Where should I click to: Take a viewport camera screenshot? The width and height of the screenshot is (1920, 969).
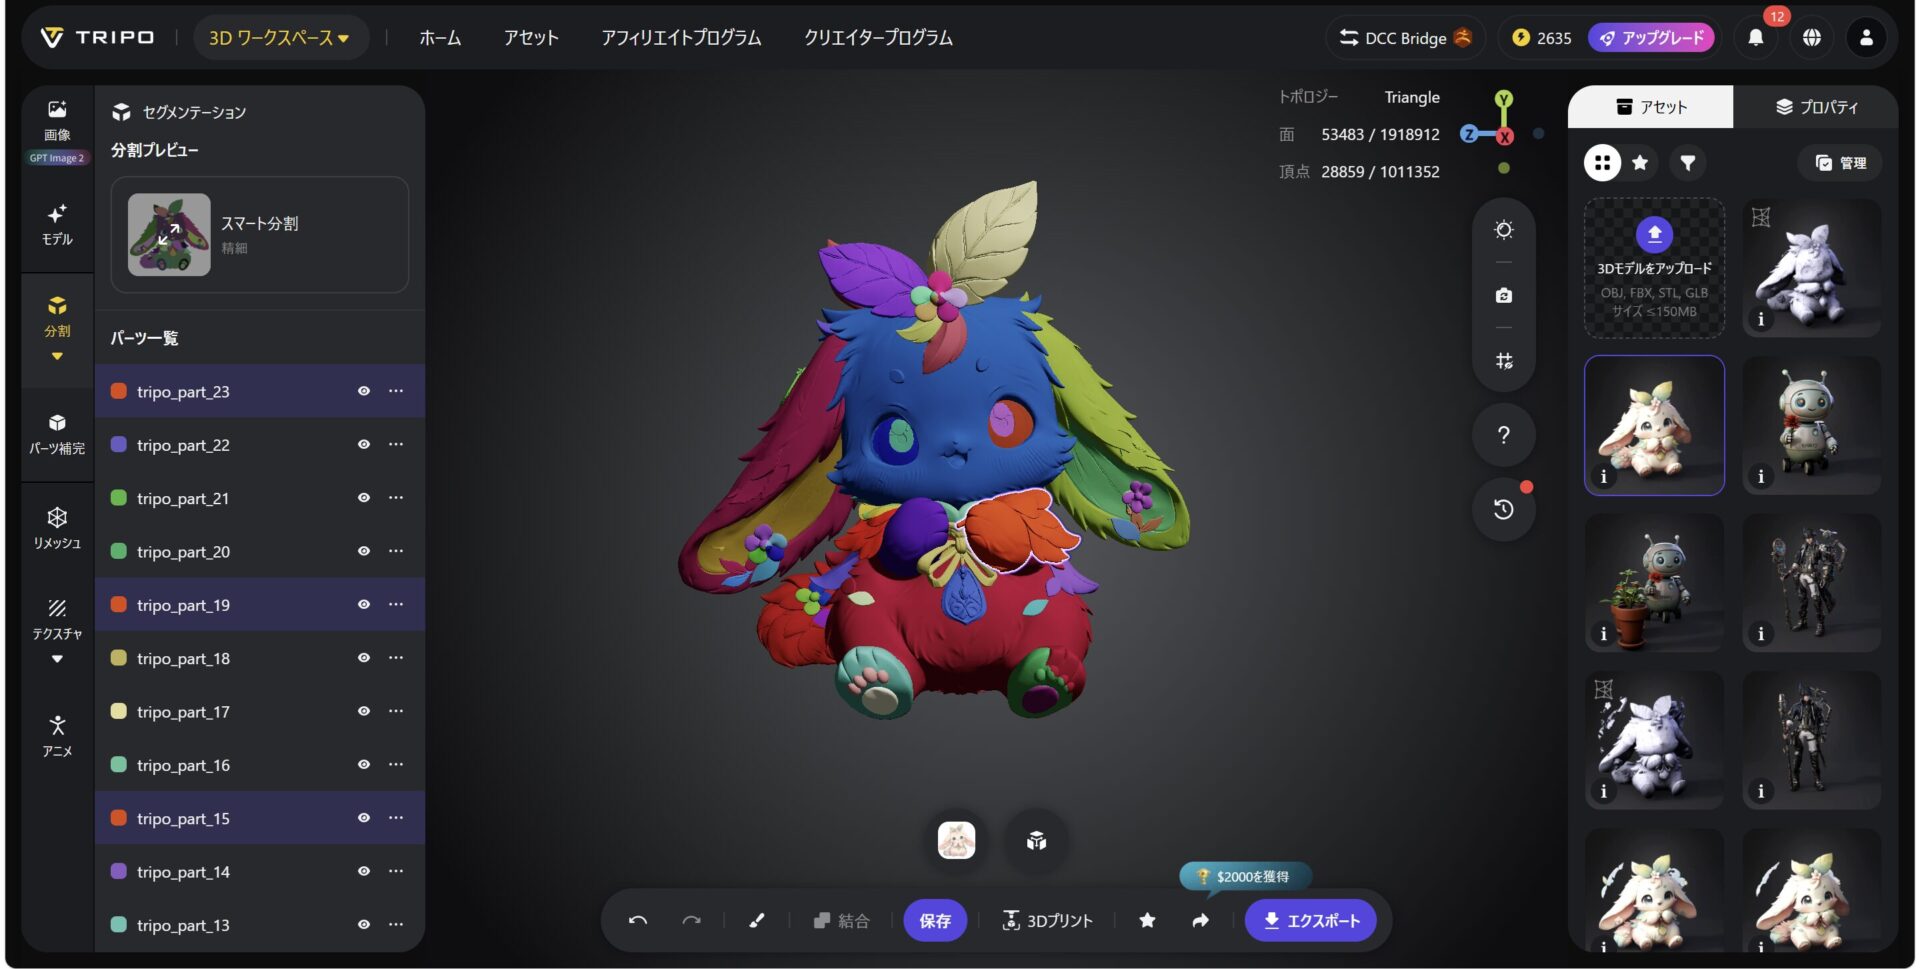[1503, 295]
